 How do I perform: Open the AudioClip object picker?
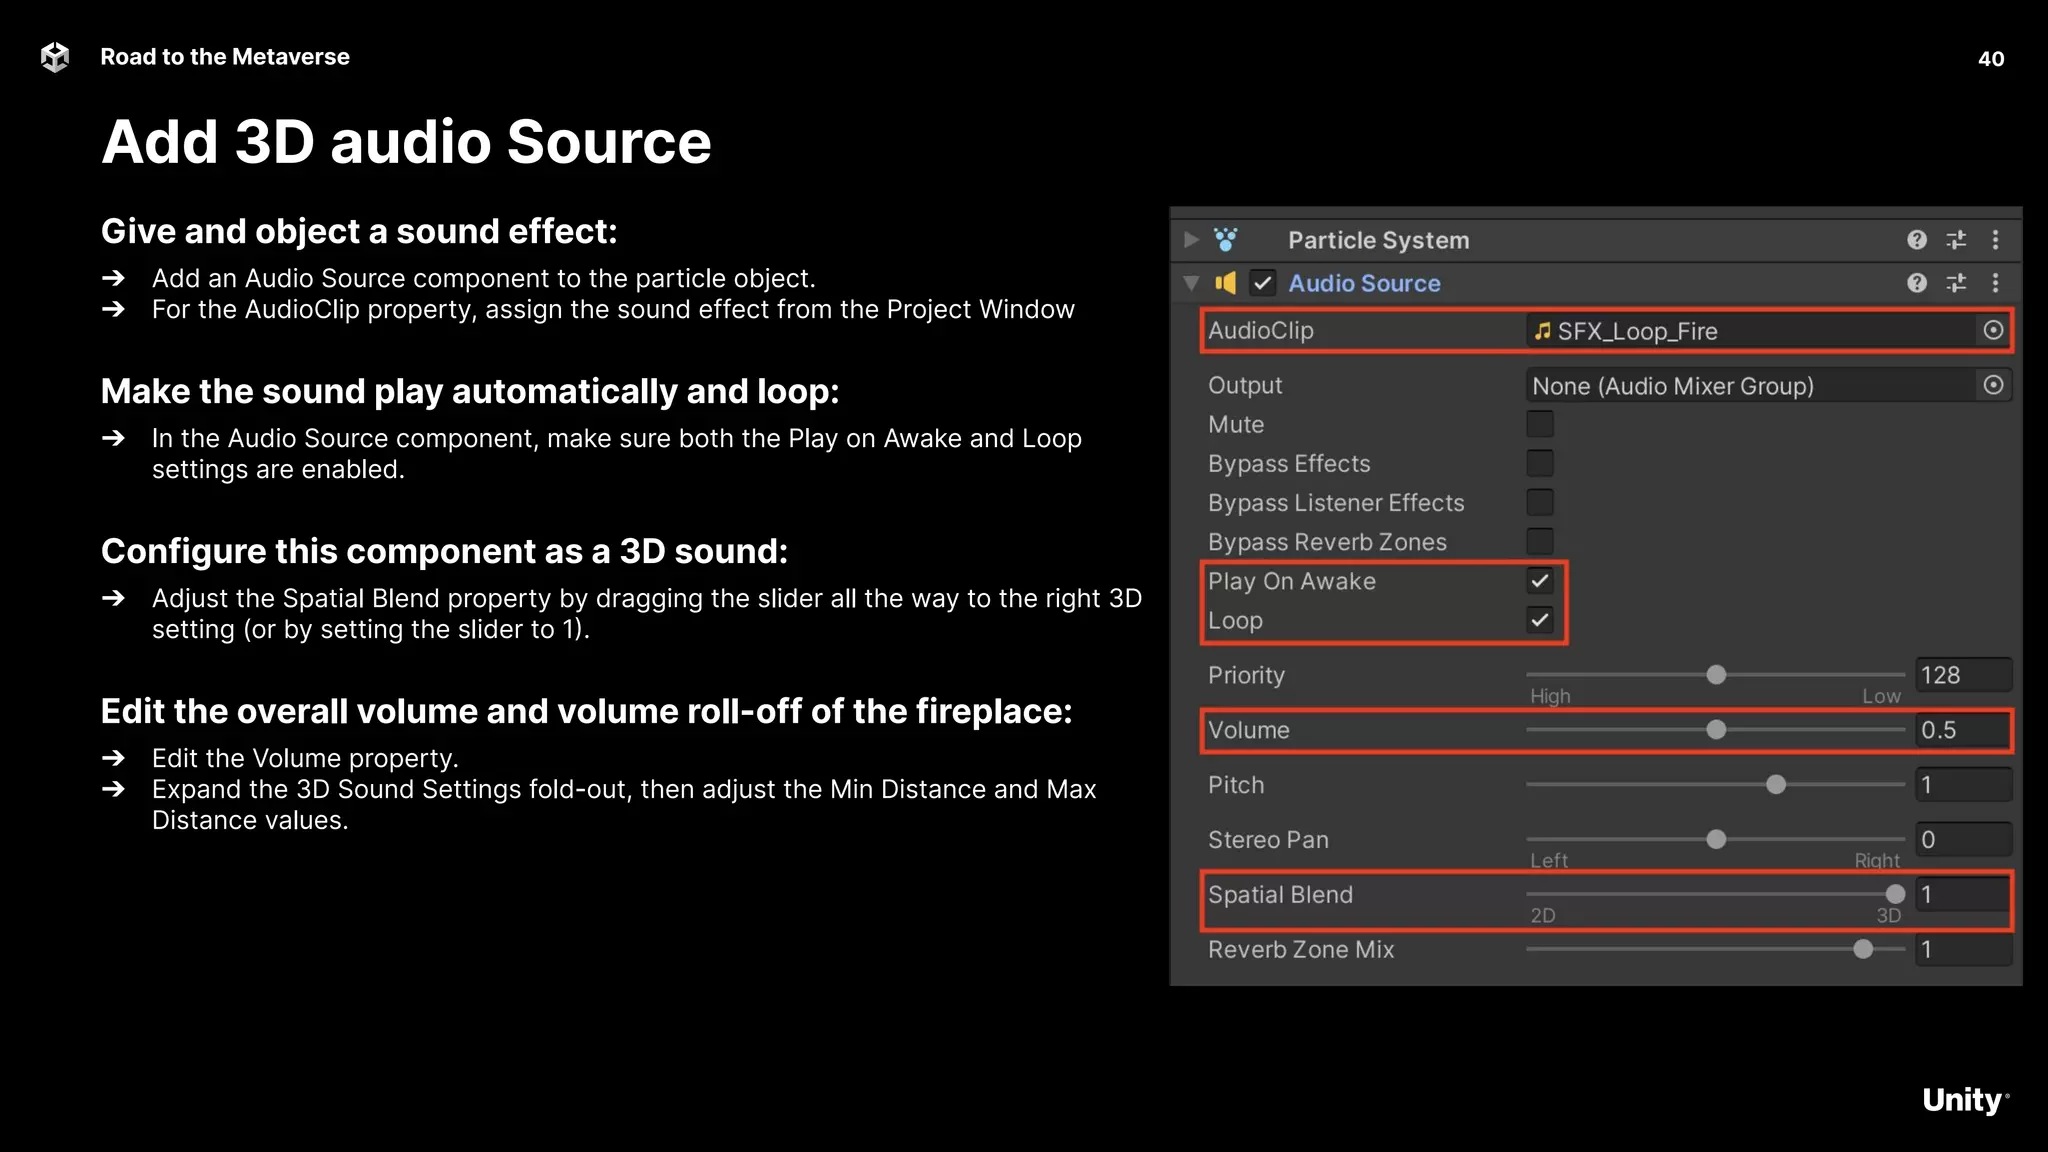(1993, 330)
